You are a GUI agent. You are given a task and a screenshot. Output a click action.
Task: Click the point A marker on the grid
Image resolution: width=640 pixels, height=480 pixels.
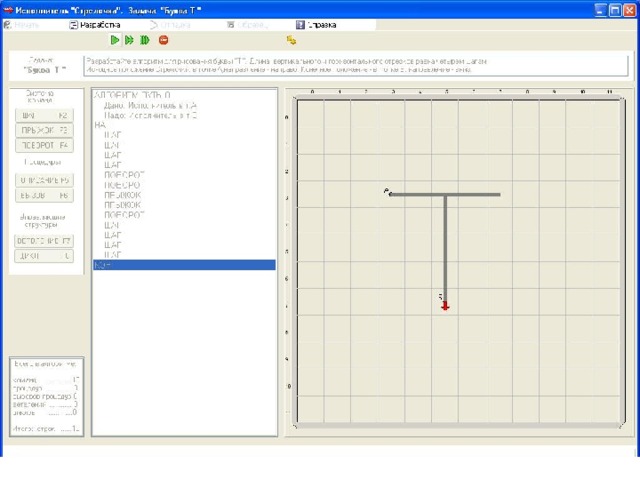388,192
